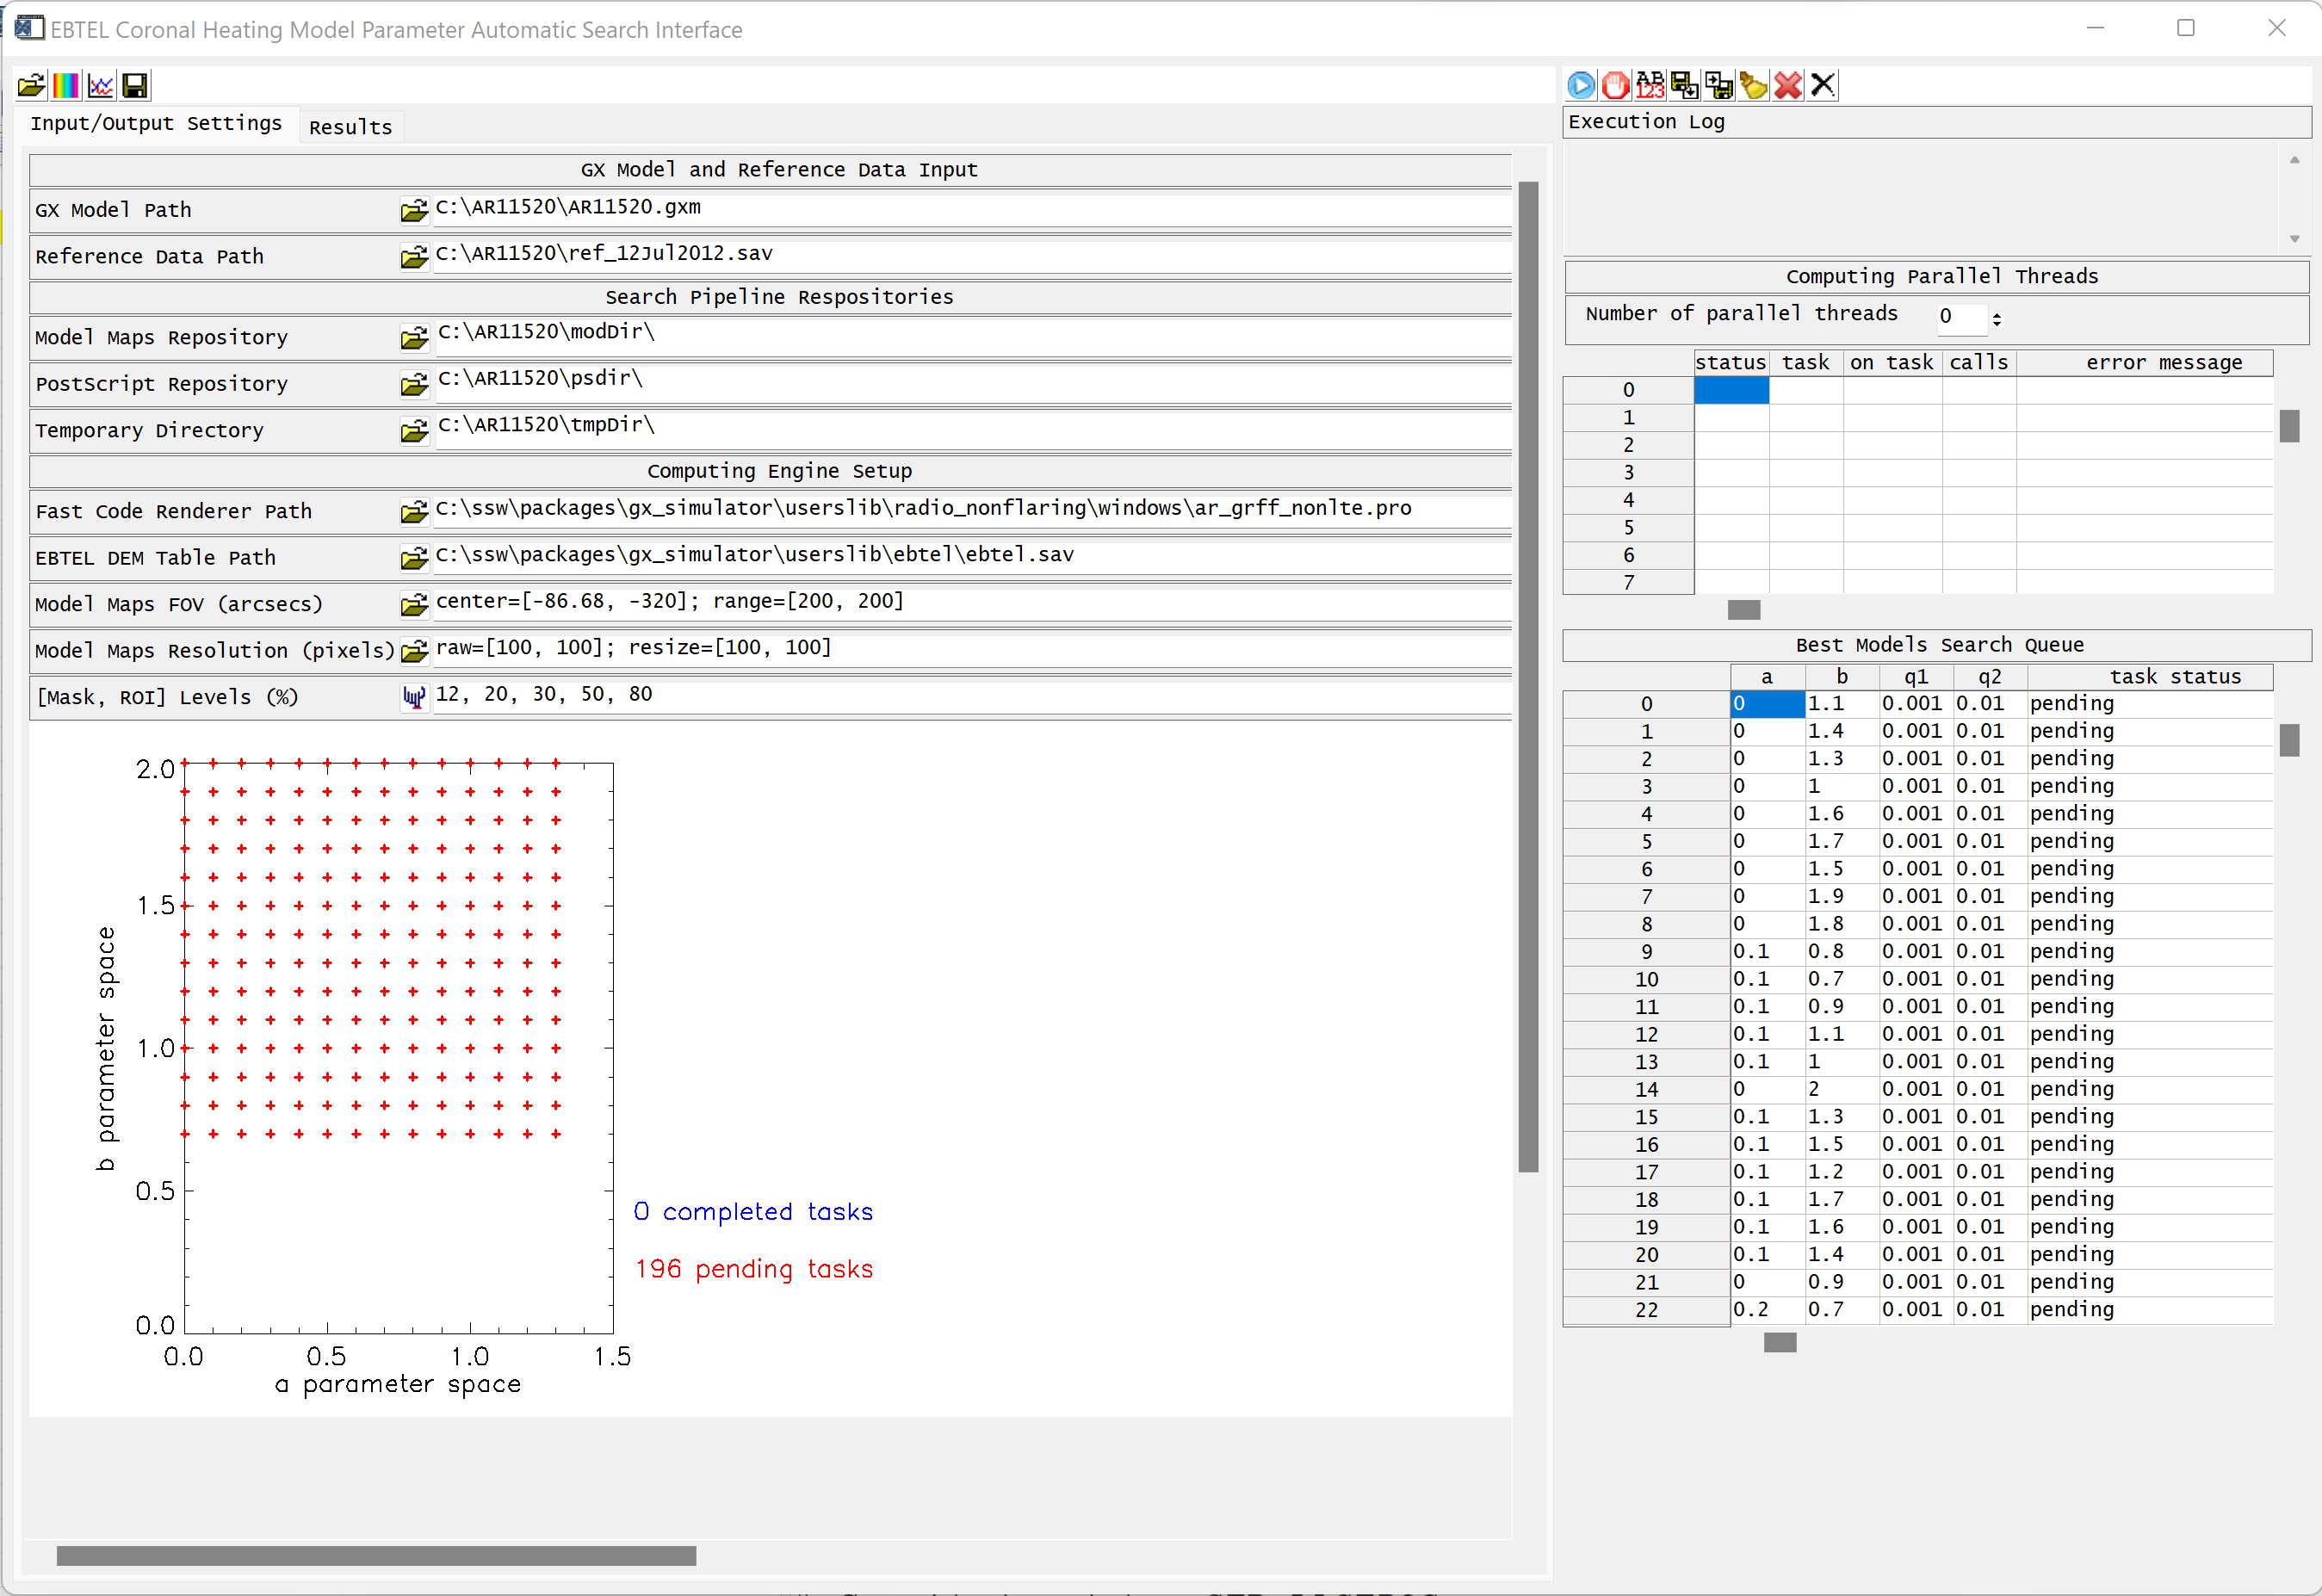
Task: Open the line plot chart icon
Action: click(x=101, y=85)
